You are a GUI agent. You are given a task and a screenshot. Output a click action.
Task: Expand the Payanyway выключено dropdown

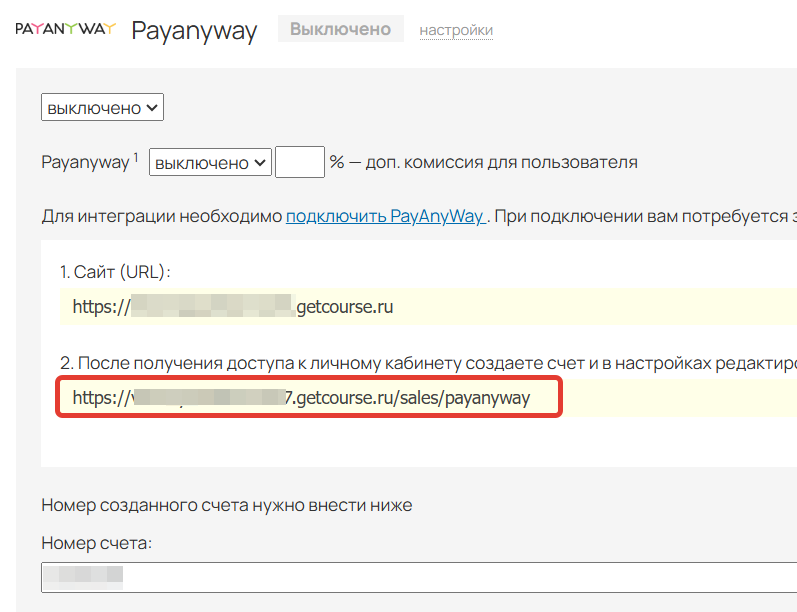point(210,162)
